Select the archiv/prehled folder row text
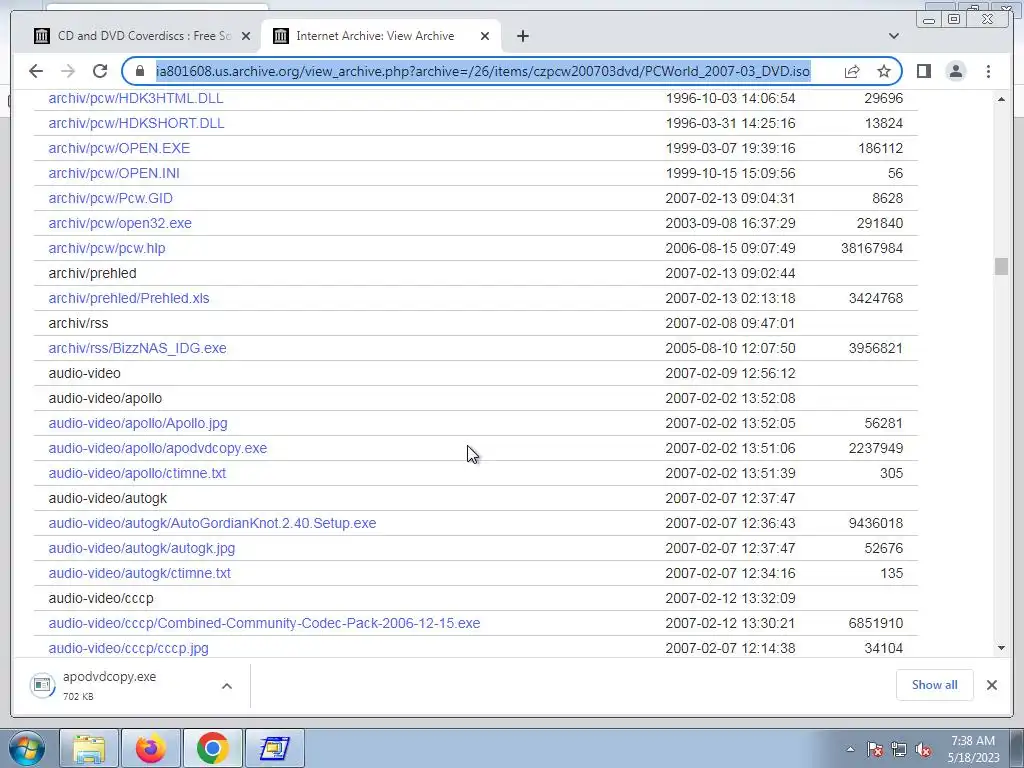The image size is (1024, 768). pos(92,273)
